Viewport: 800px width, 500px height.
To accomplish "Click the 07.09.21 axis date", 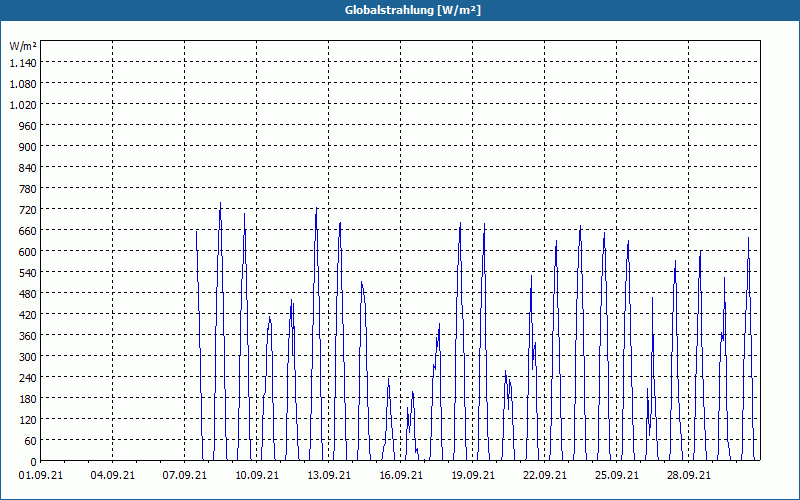I will pyautogui.click(x=185, y=476).
